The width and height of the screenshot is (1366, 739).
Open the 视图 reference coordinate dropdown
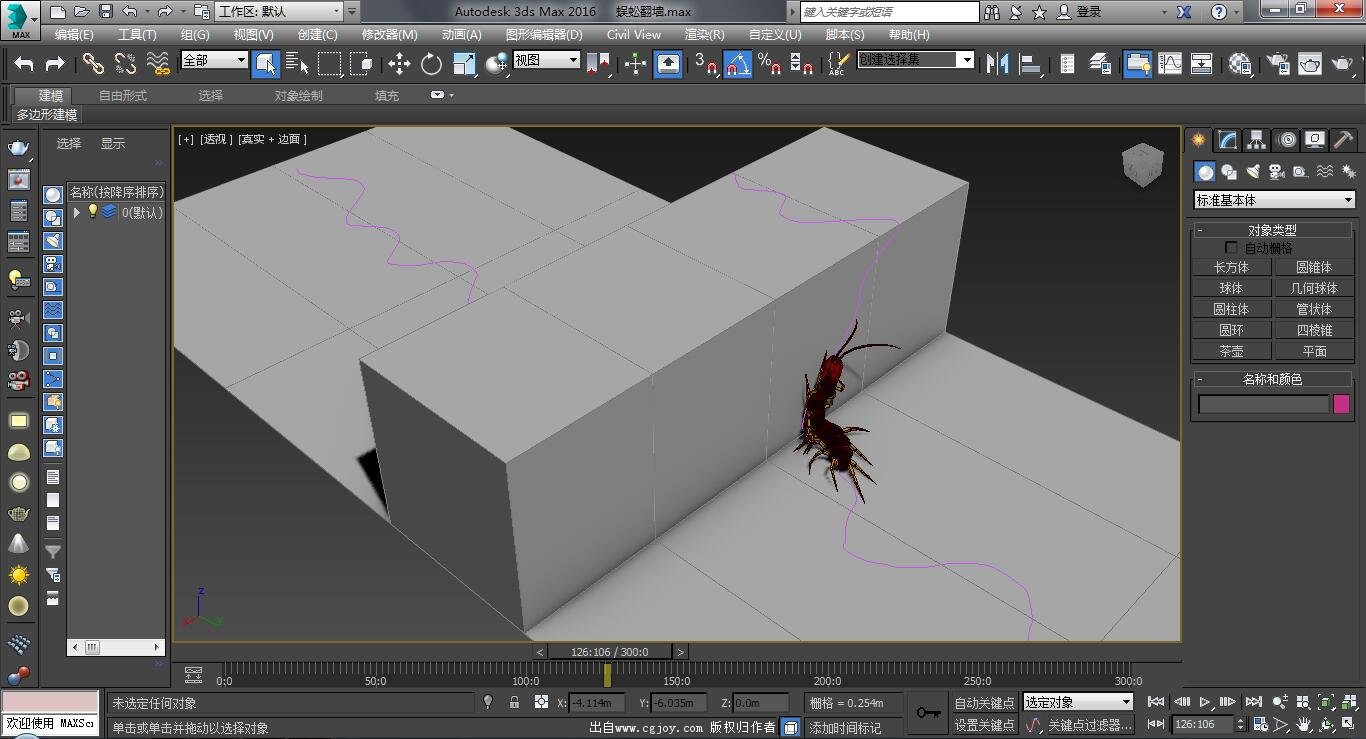(x=546, y=60)
